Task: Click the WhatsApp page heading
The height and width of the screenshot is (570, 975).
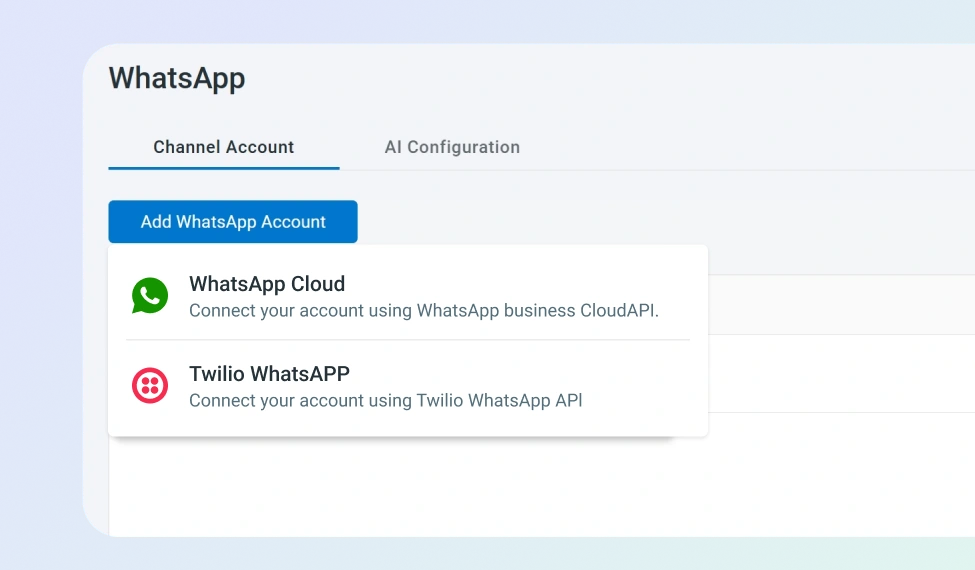Action: point(177,79)
